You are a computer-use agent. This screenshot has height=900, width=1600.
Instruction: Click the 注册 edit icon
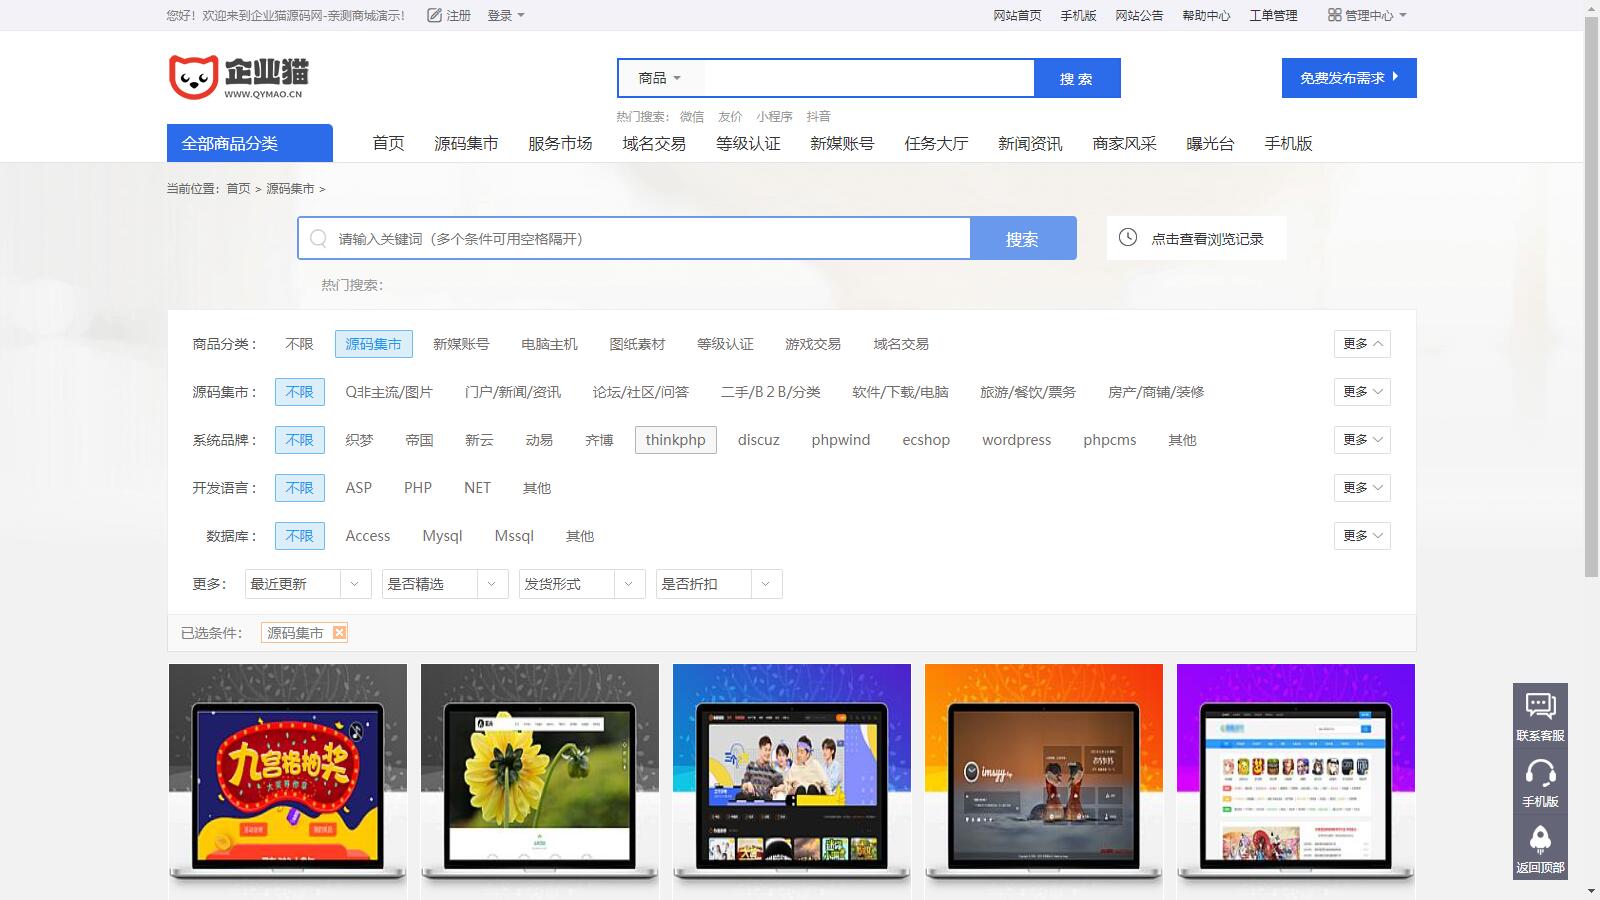click(434, 15)
